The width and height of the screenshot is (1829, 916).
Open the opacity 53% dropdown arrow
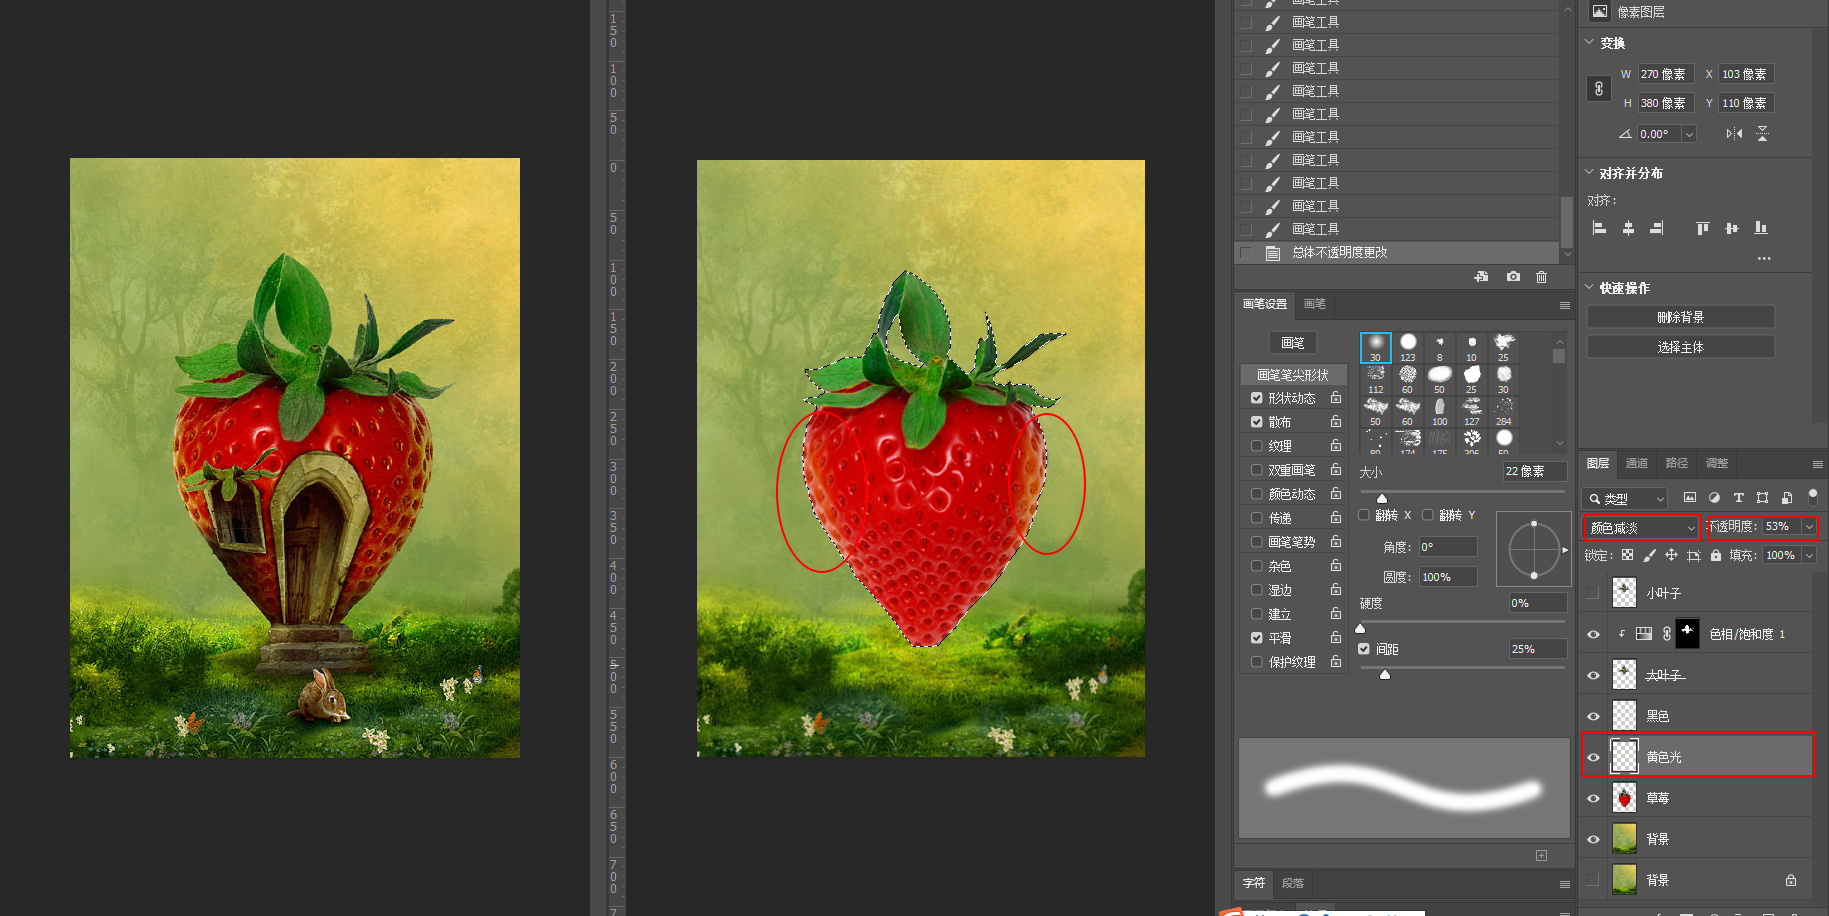(1809, 527)
